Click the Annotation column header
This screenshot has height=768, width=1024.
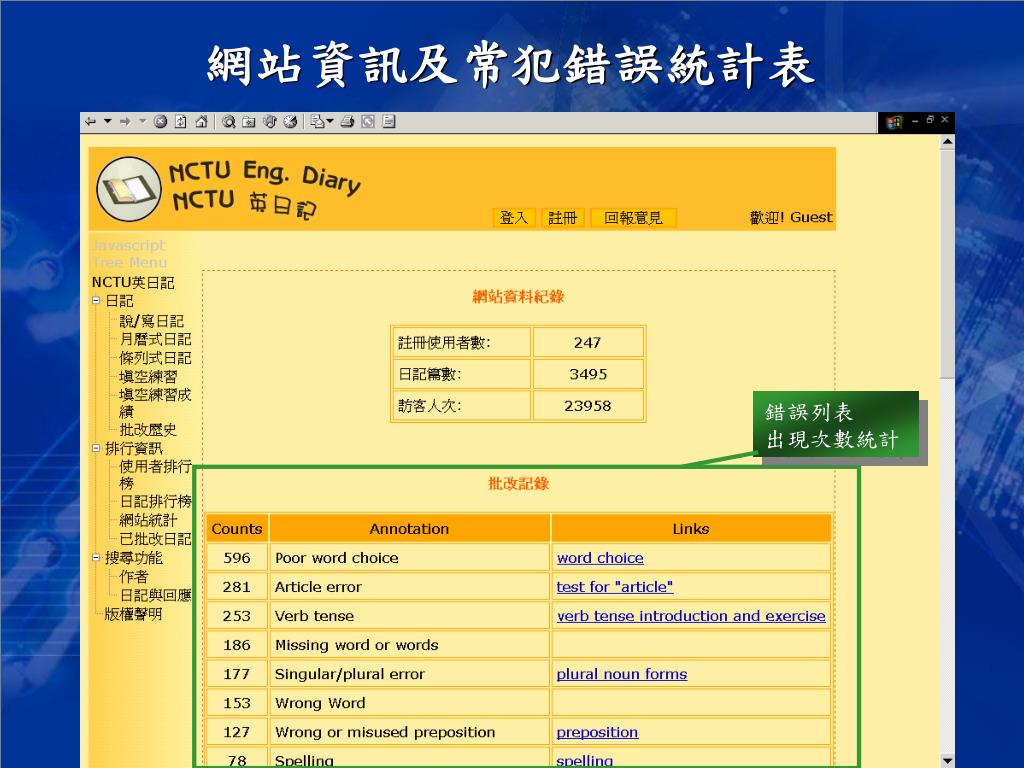tap(409, 528)
